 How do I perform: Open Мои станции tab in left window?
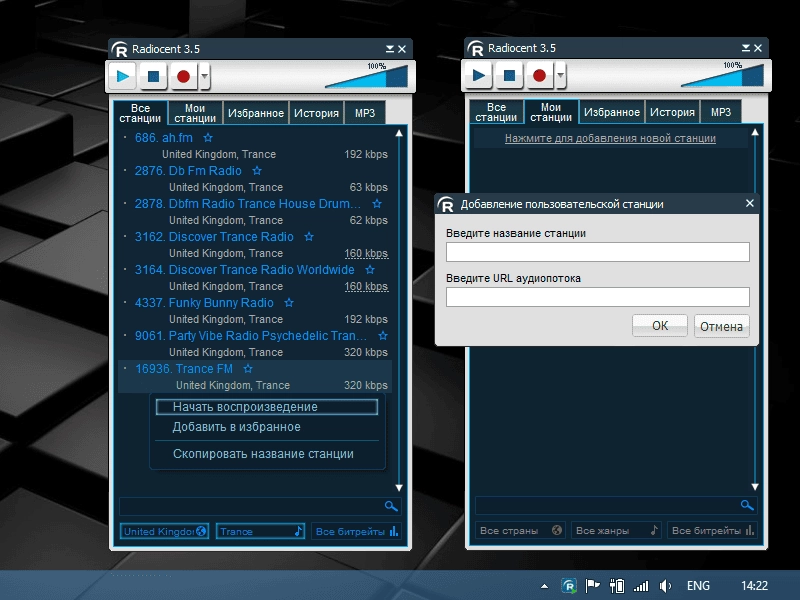click(x=195, y=113)
